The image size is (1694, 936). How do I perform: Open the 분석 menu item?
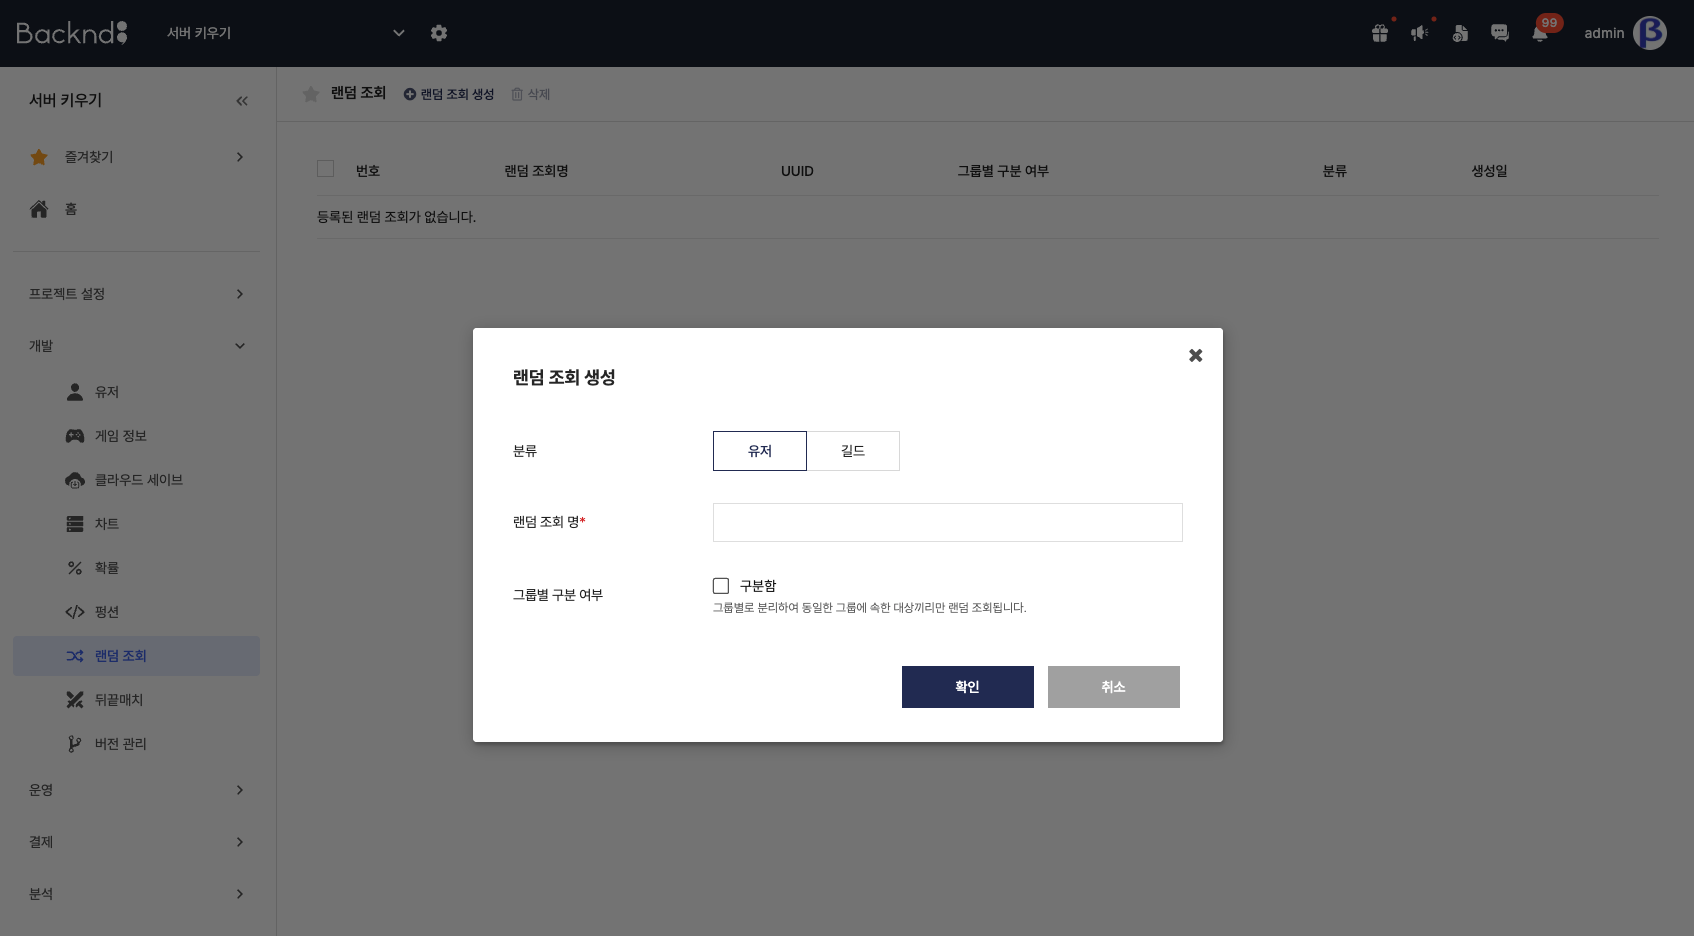point(135,893)
